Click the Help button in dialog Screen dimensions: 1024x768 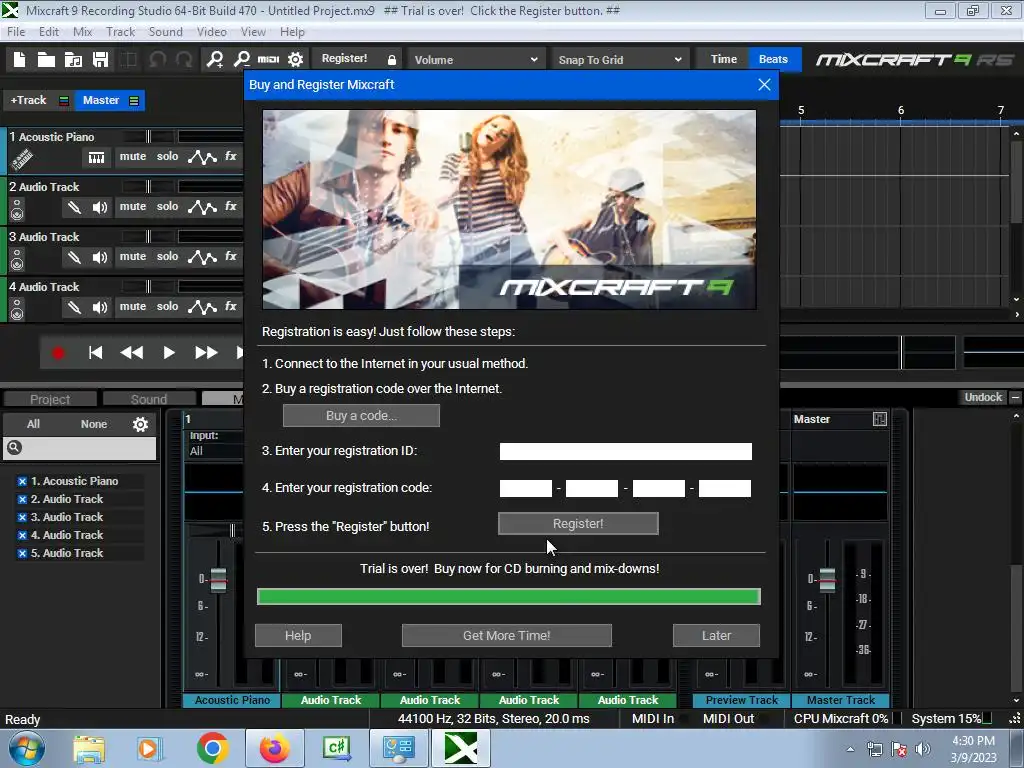coord(298,635)
